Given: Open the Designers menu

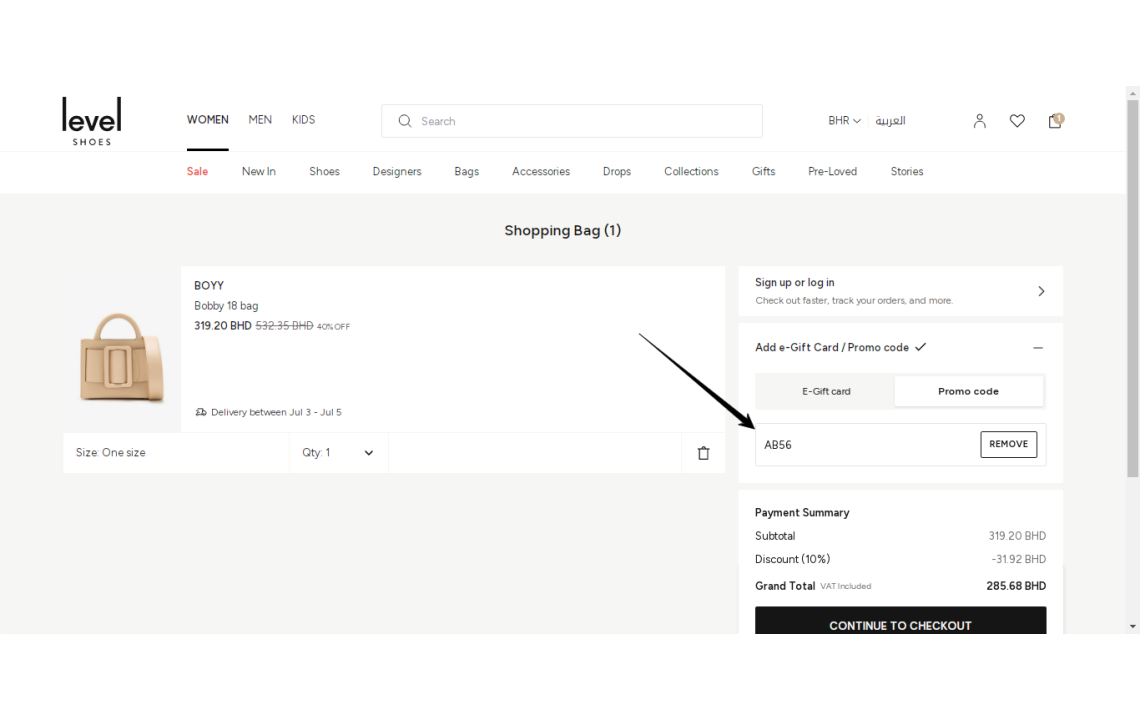Looking at the screenshot, I should [397, 172].
